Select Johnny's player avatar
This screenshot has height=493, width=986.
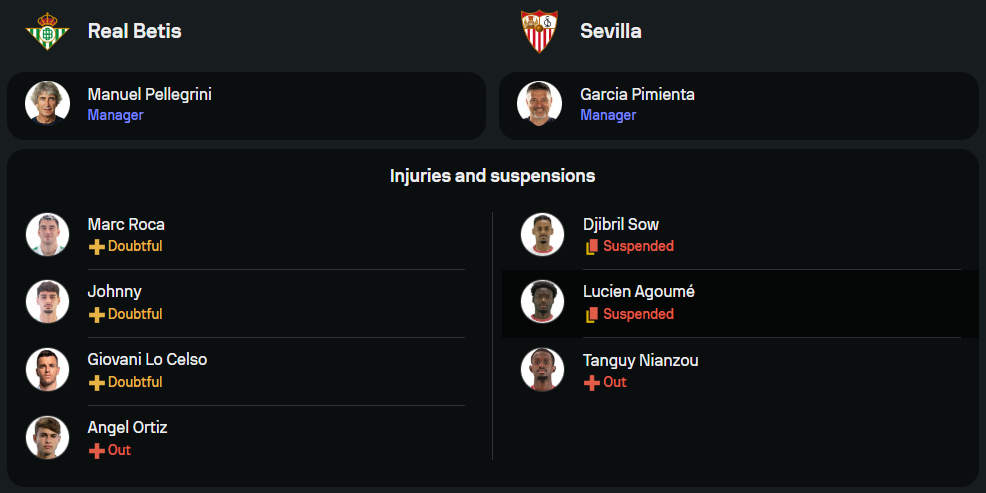47,302
